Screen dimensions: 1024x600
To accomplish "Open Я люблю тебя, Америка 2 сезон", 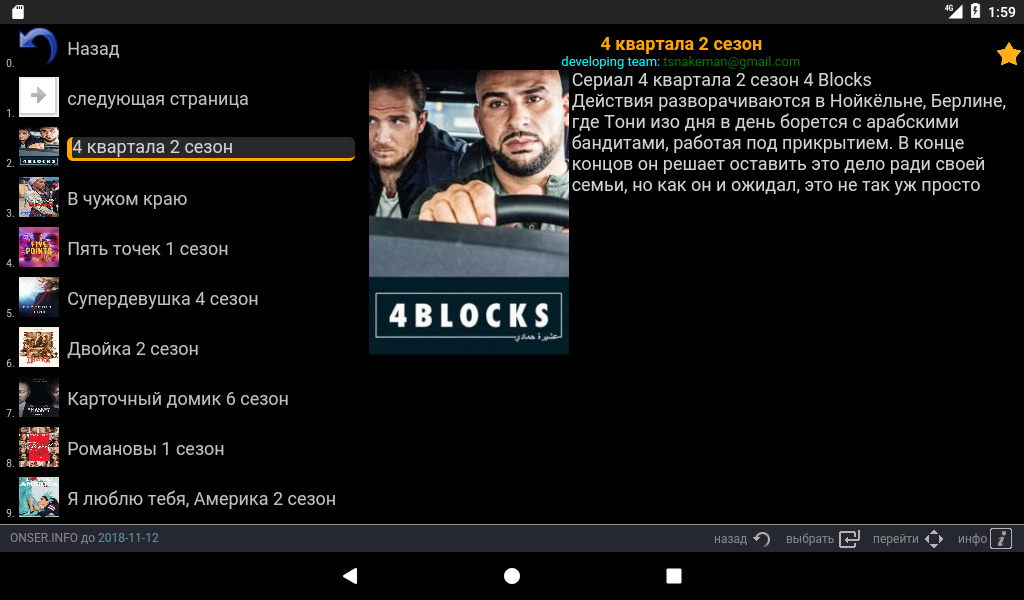I will [x=201, y=499].
